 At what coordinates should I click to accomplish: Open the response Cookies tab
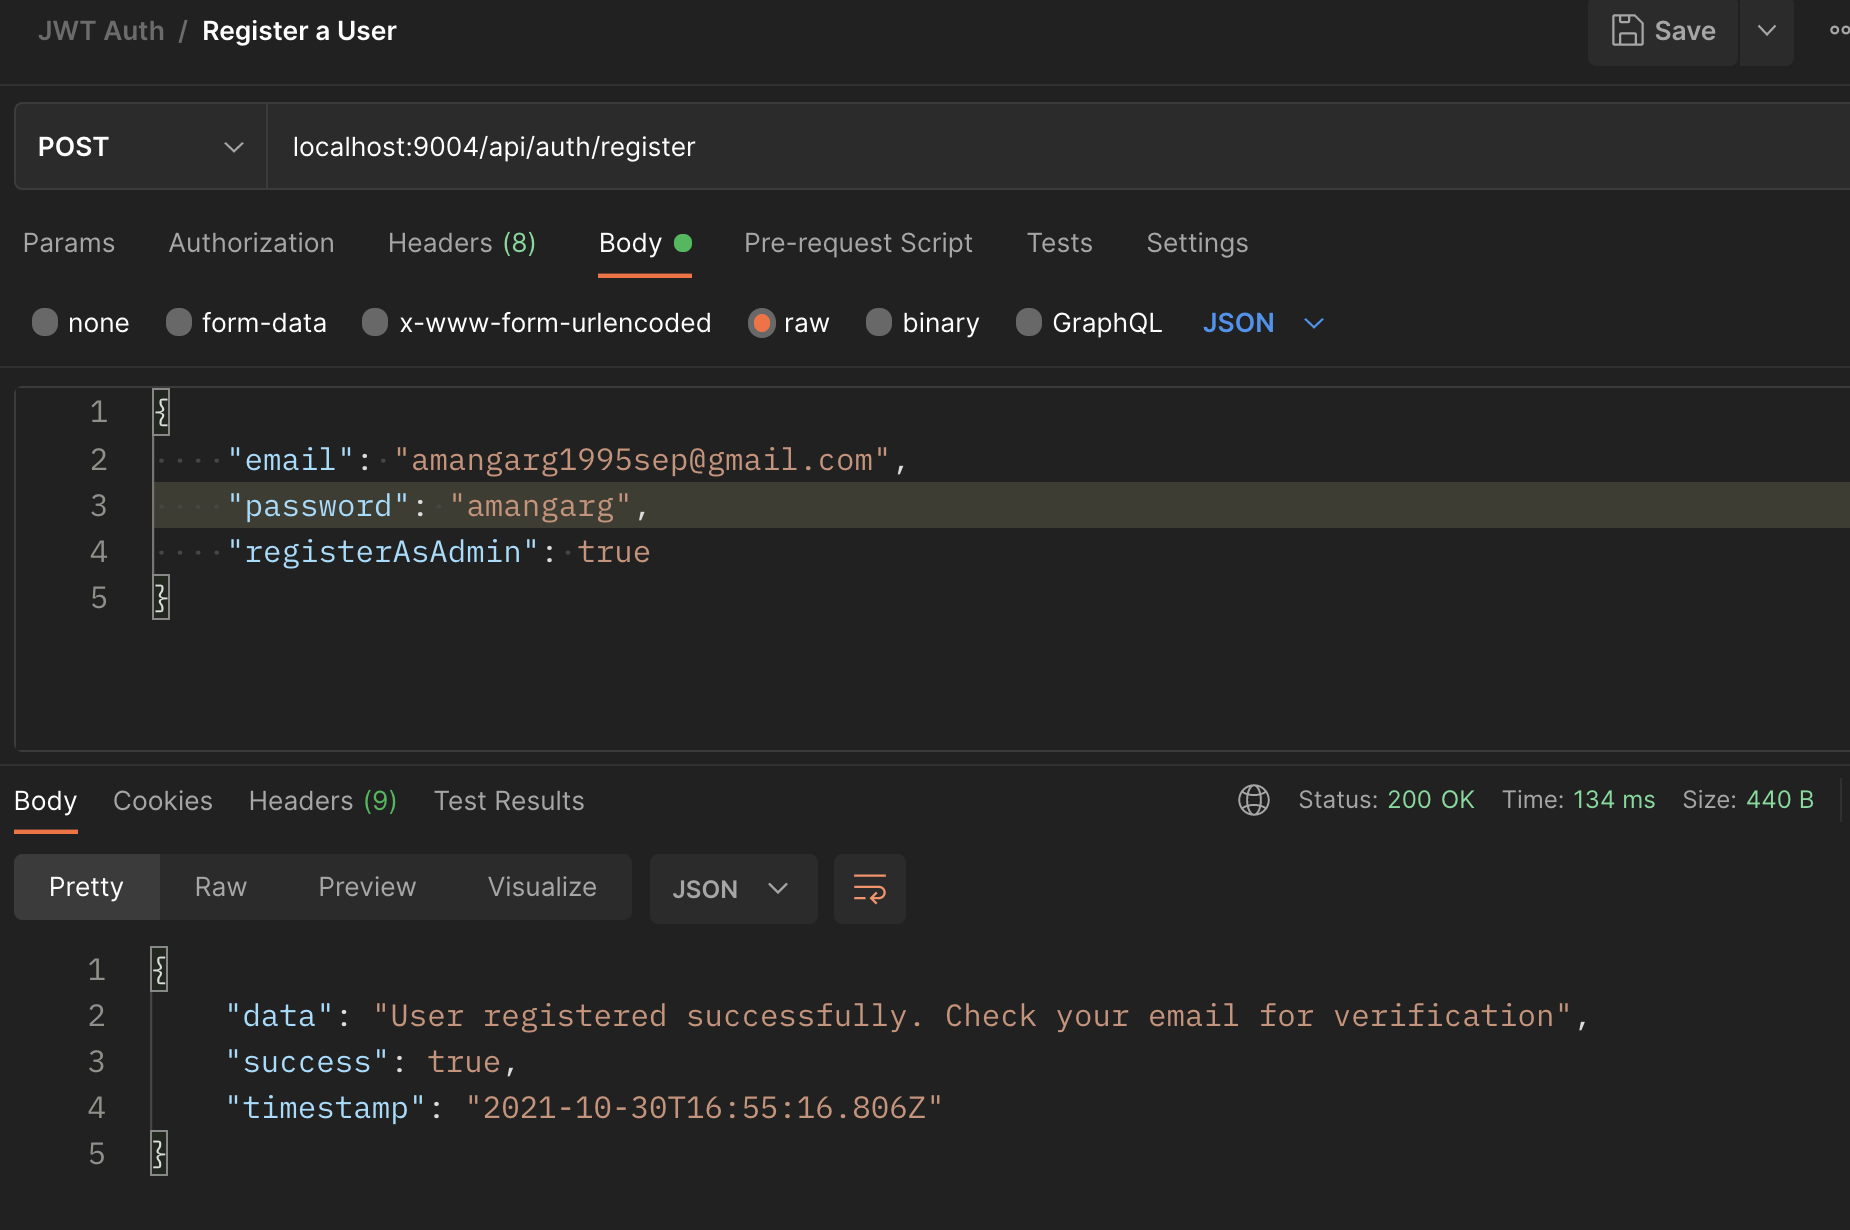[163, 801]
